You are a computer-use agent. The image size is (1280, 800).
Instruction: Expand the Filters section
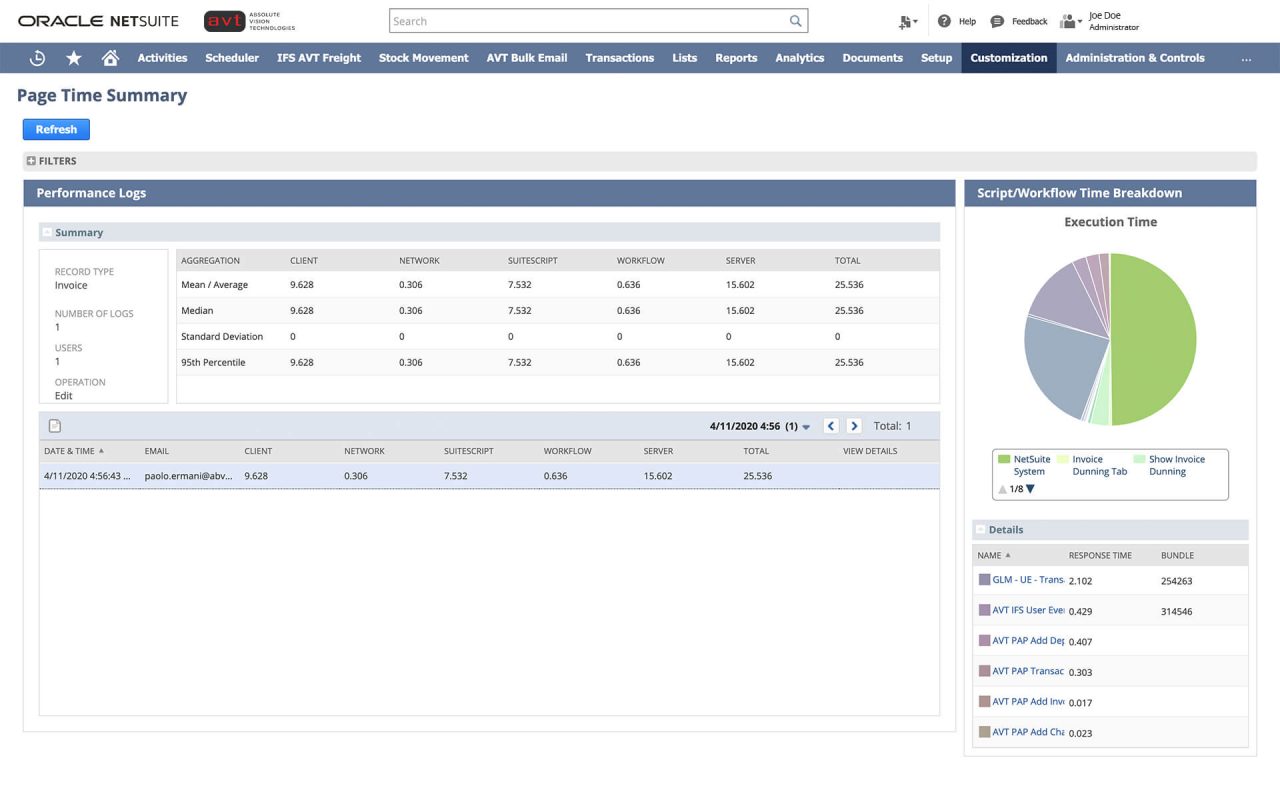(31, 160)
